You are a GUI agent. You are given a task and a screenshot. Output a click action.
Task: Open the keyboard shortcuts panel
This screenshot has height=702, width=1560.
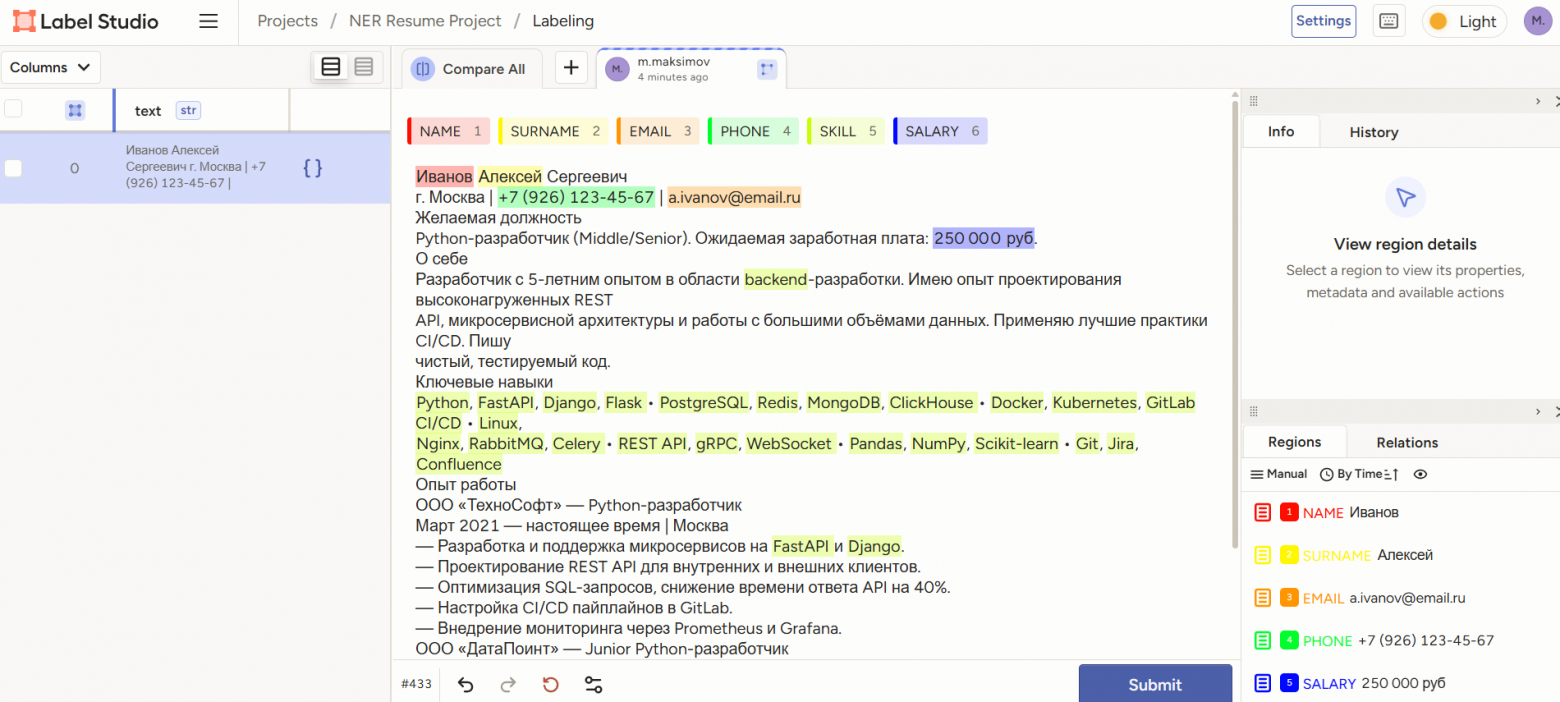1388,20
